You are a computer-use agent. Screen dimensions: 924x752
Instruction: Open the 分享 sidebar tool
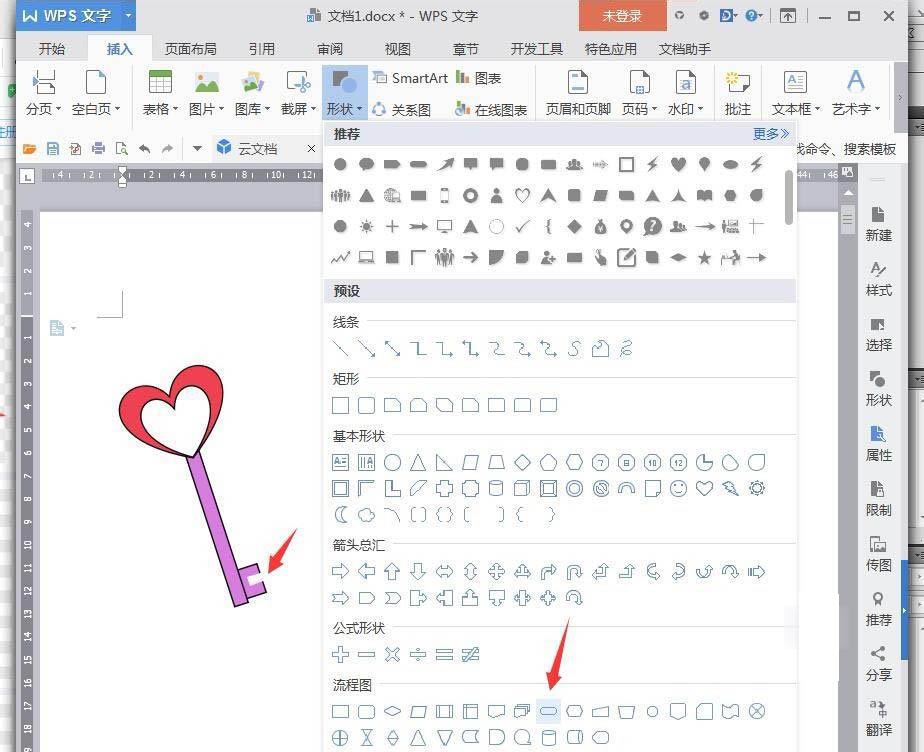[x=878, y=664]
